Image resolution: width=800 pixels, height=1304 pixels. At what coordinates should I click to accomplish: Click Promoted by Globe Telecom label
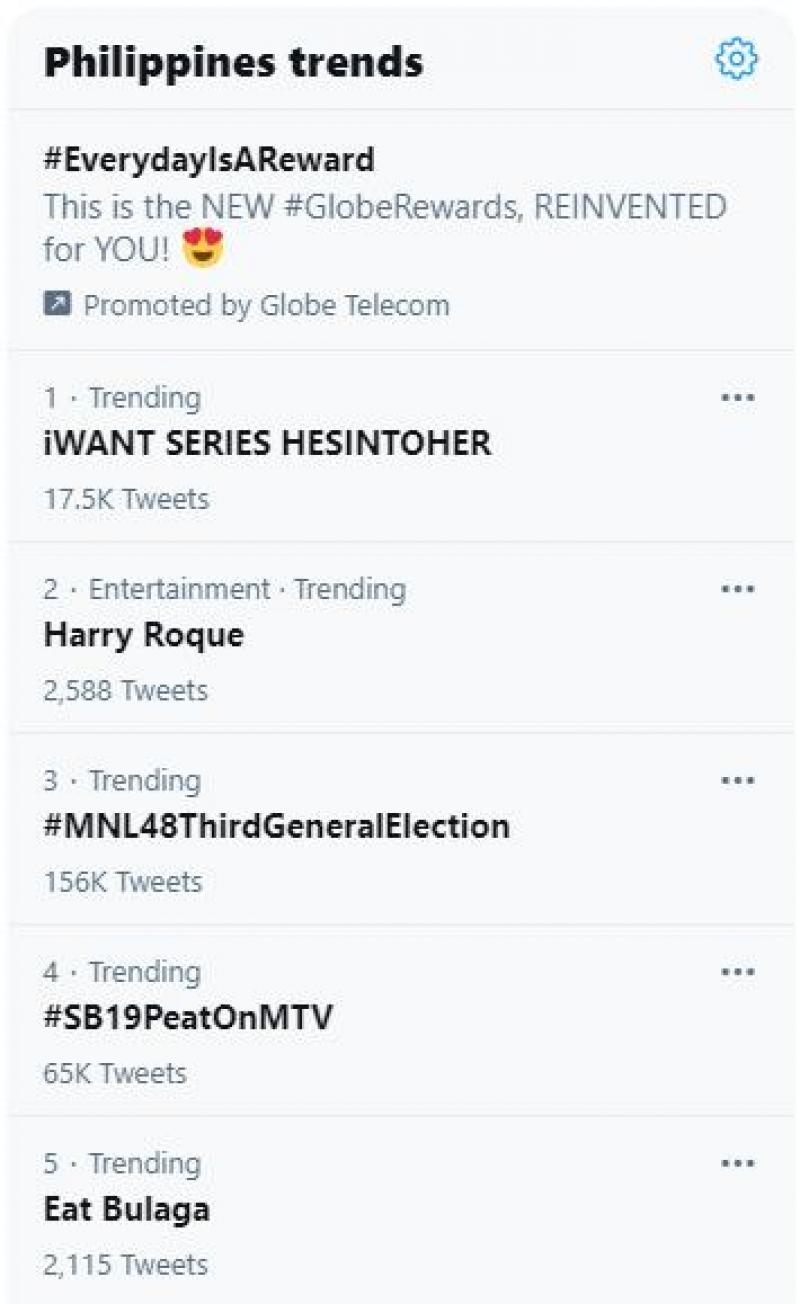point(265,305)
